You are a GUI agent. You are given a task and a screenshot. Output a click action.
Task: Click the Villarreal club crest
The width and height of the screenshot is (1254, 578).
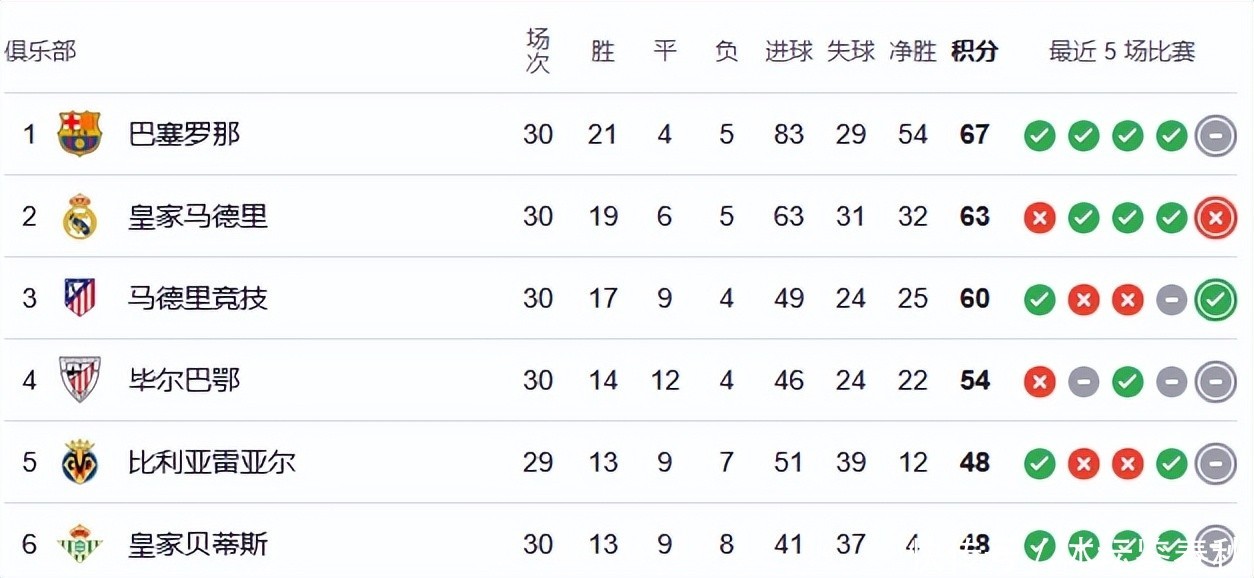pos(80,462)
